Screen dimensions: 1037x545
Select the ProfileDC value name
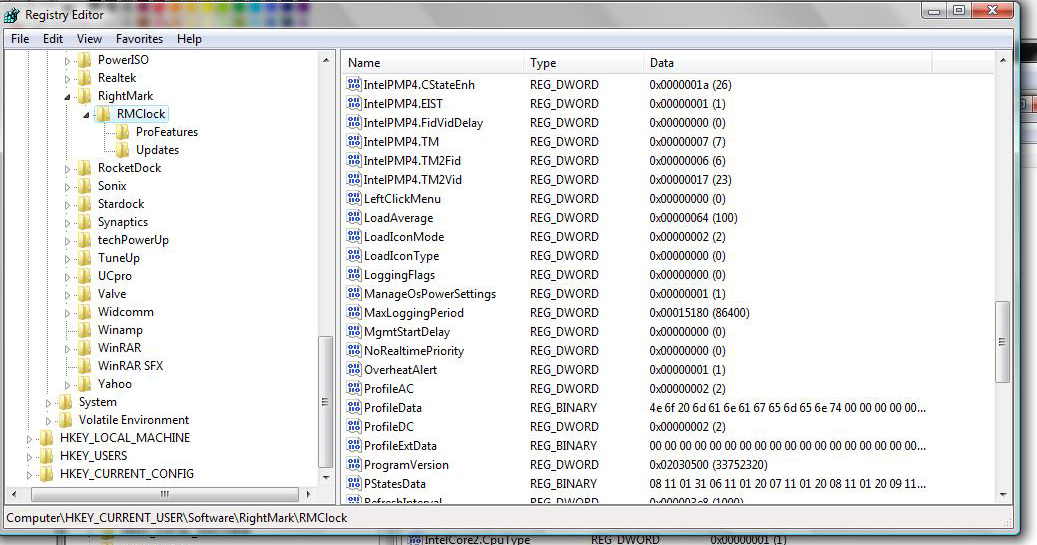(x=389, y=427)
